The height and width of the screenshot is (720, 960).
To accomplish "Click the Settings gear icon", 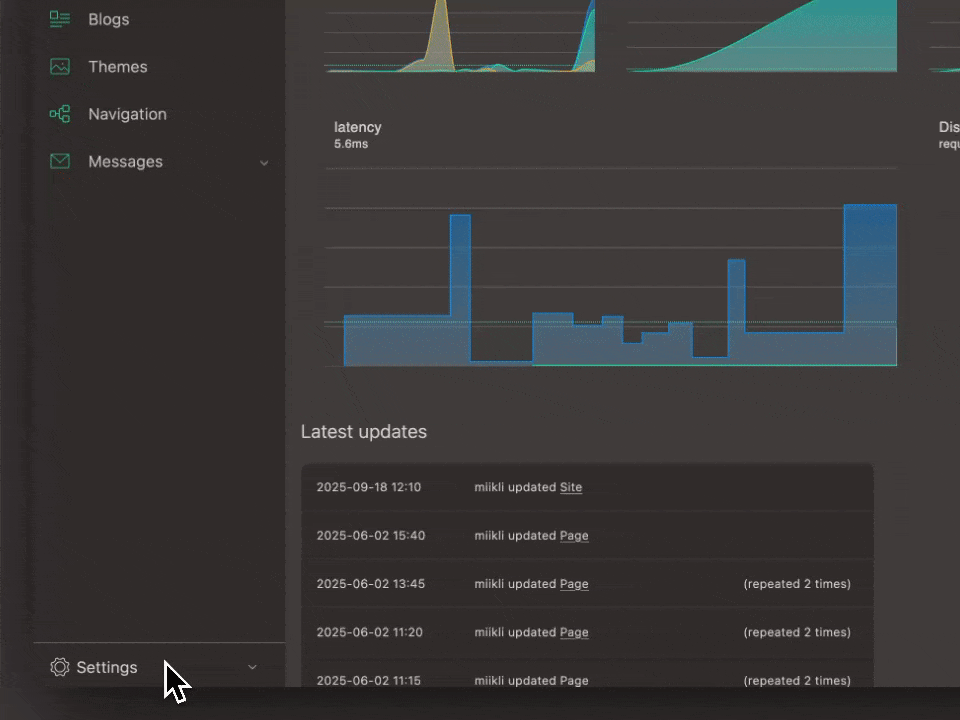I will [x=60, y=667].
